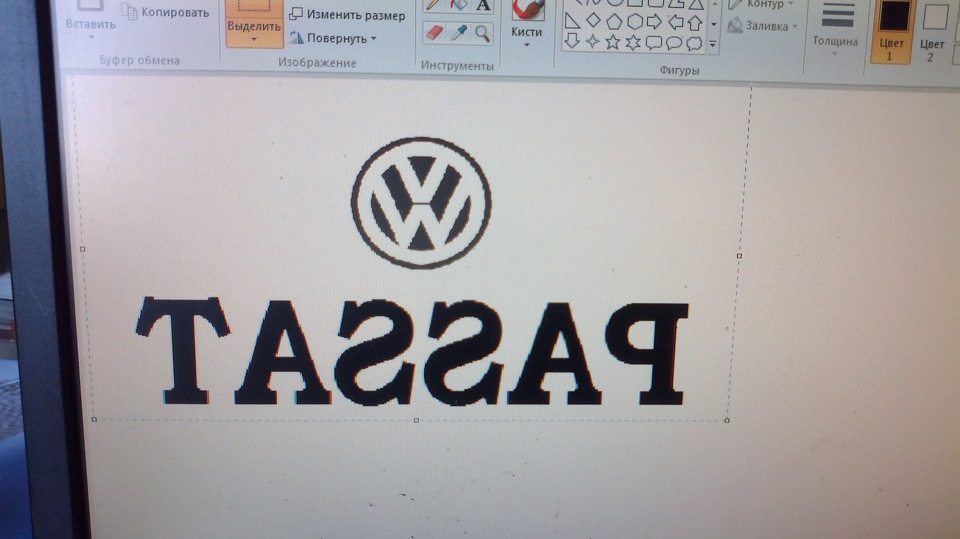This screenshot has height=539, width=960.
Task: Choose the rounded rectangle callout shape
Action: click(x=653, y=43)
